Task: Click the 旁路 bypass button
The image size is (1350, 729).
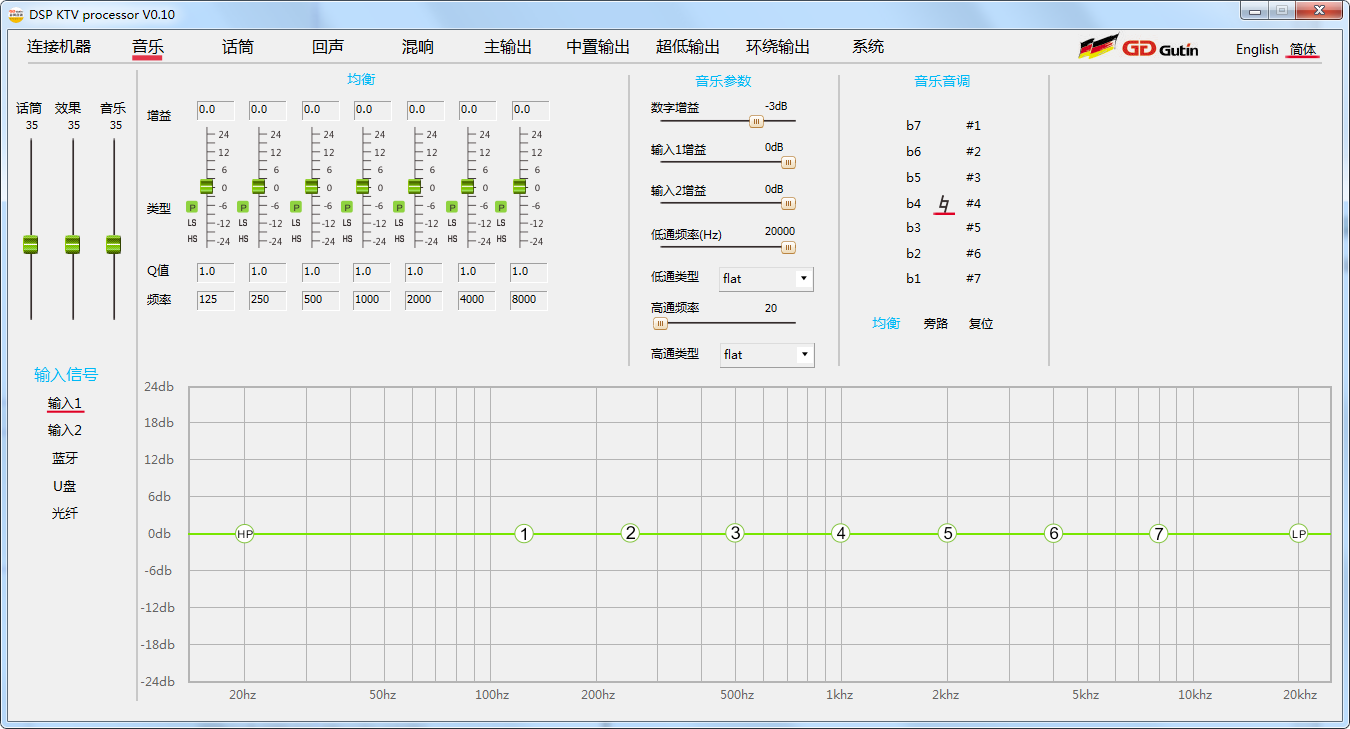Action: pos(936,324)
